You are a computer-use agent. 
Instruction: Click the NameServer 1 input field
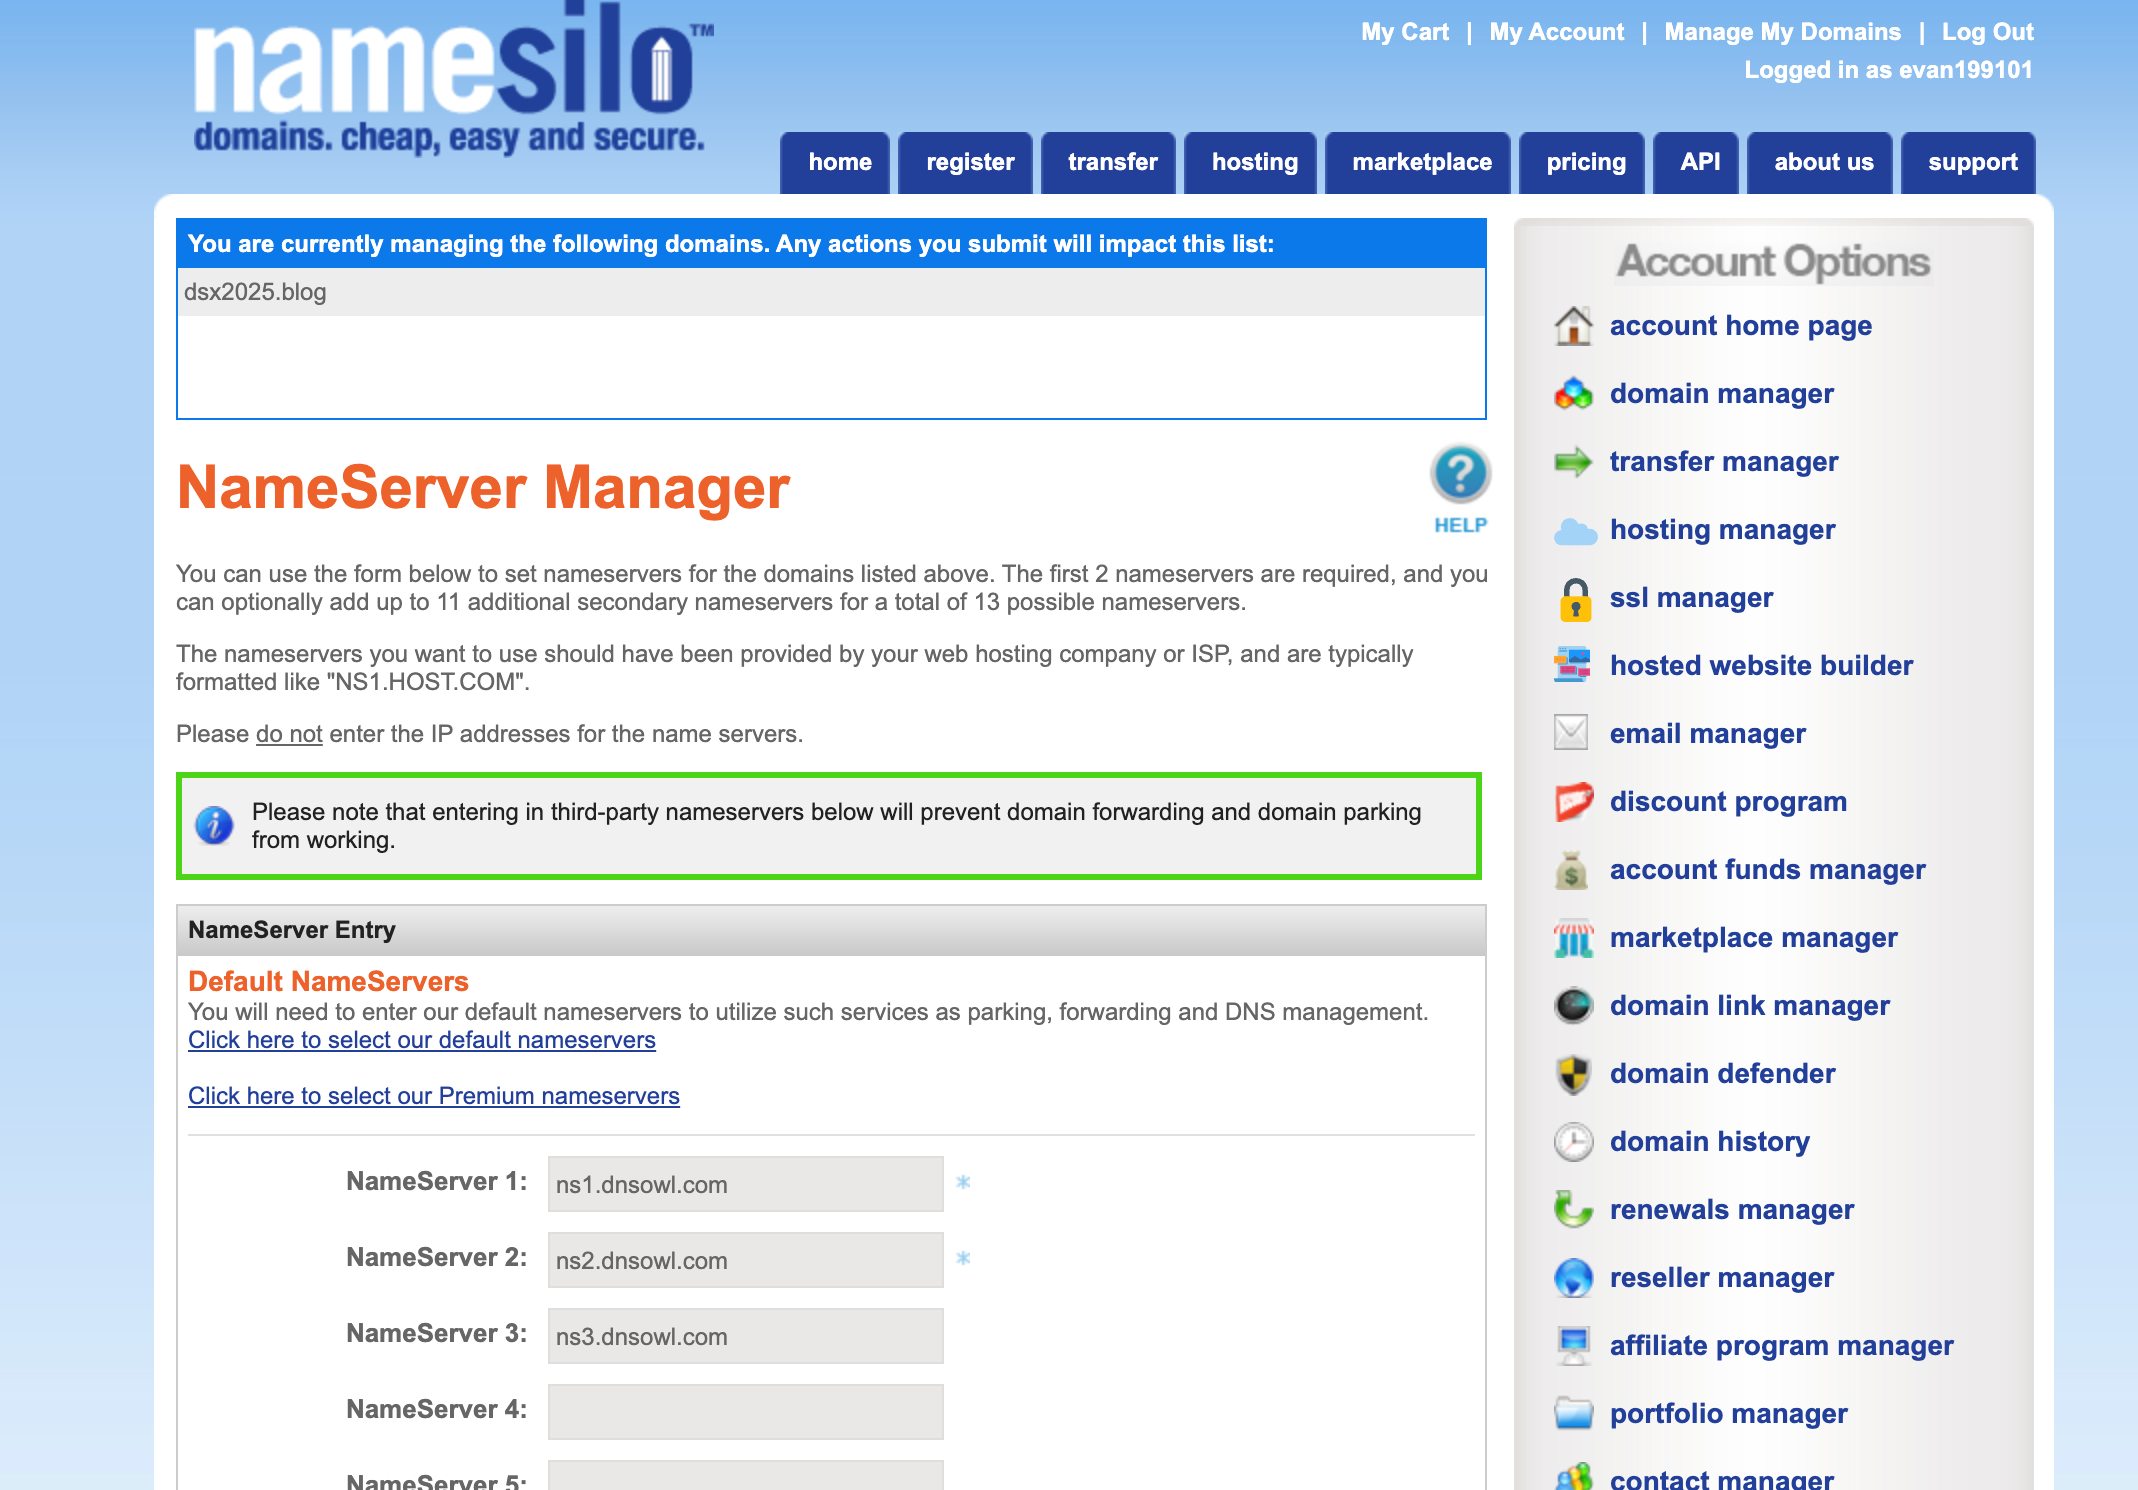pos(745,1184)
